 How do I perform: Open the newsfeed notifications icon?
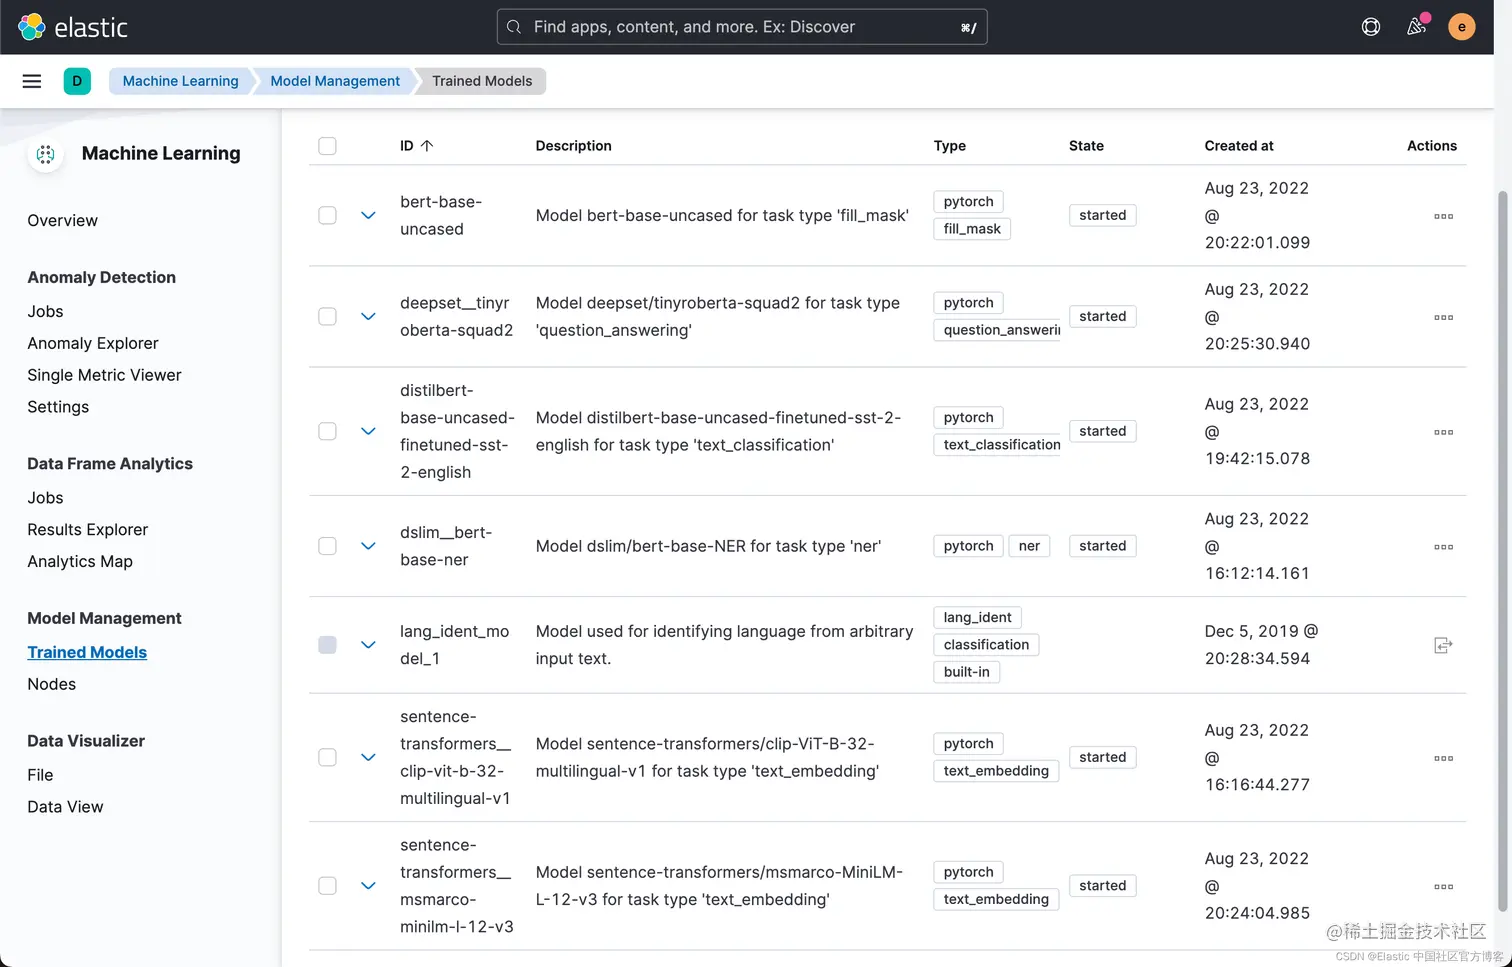point(1417,27)
